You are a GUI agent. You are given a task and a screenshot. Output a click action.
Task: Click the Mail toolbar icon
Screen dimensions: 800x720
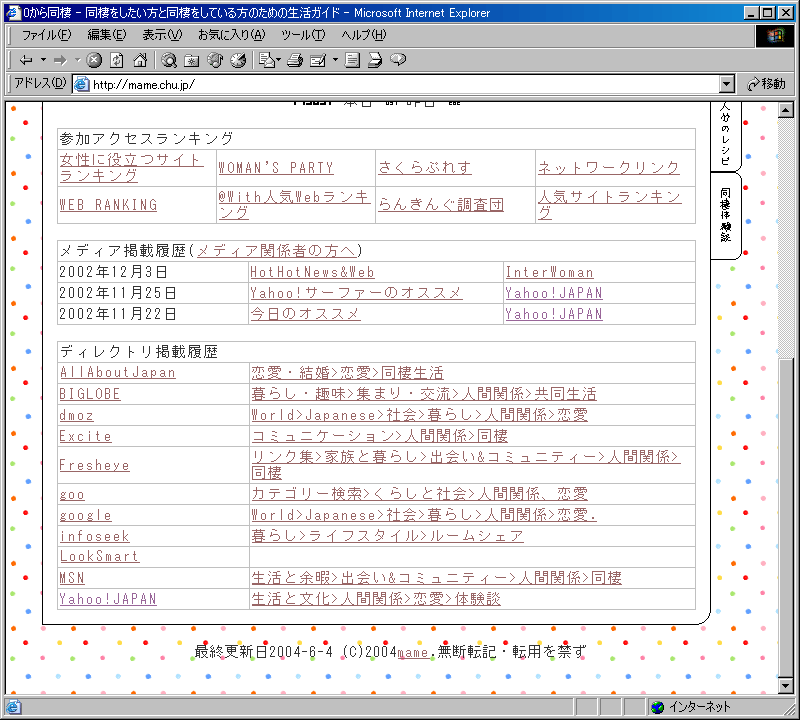pos(266,60)
